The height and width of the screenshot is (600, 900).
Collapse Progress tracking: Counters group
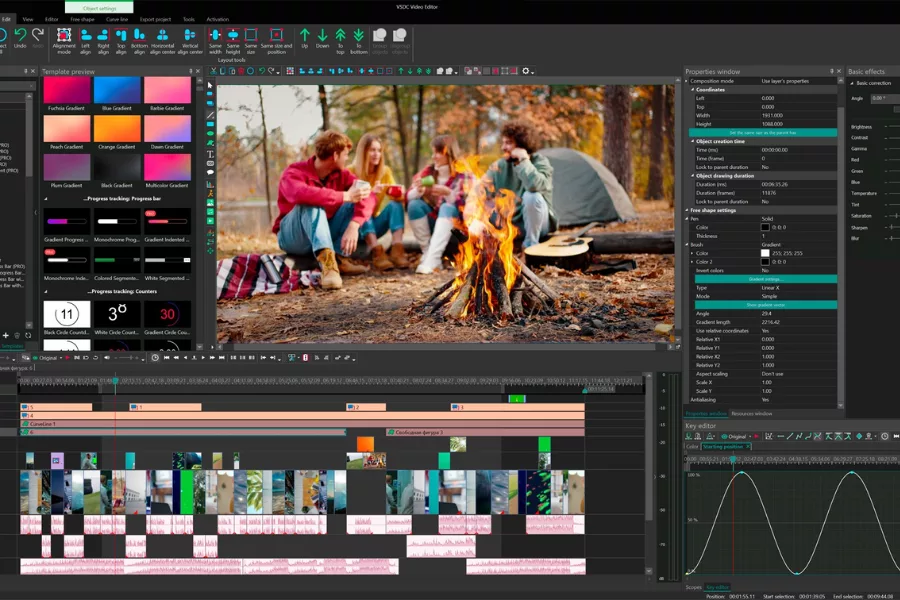46,292
